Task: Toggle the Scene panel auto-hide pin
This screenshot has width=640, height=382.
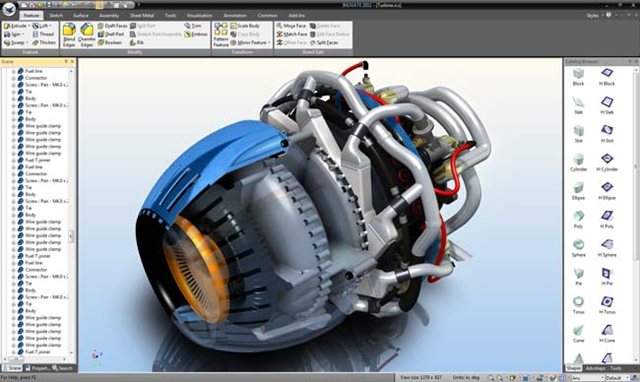Action: point(66,62)
